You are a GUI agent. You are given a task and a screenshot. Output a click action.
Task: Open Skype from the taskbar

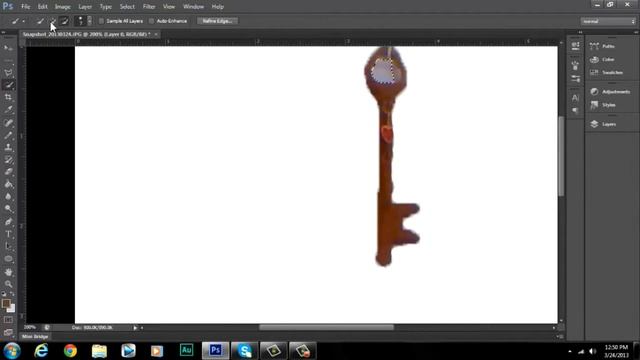coord(244,351)
